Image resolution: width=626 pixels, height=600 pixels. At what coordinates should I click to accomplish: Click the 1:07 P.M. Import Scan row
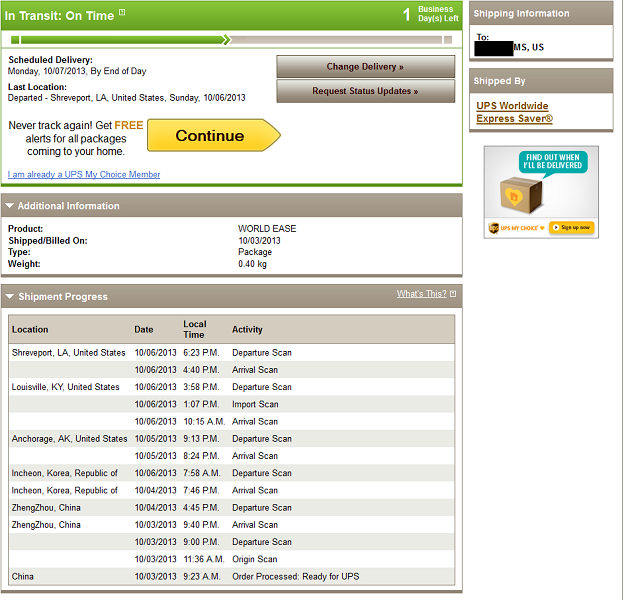coord(232,404)
